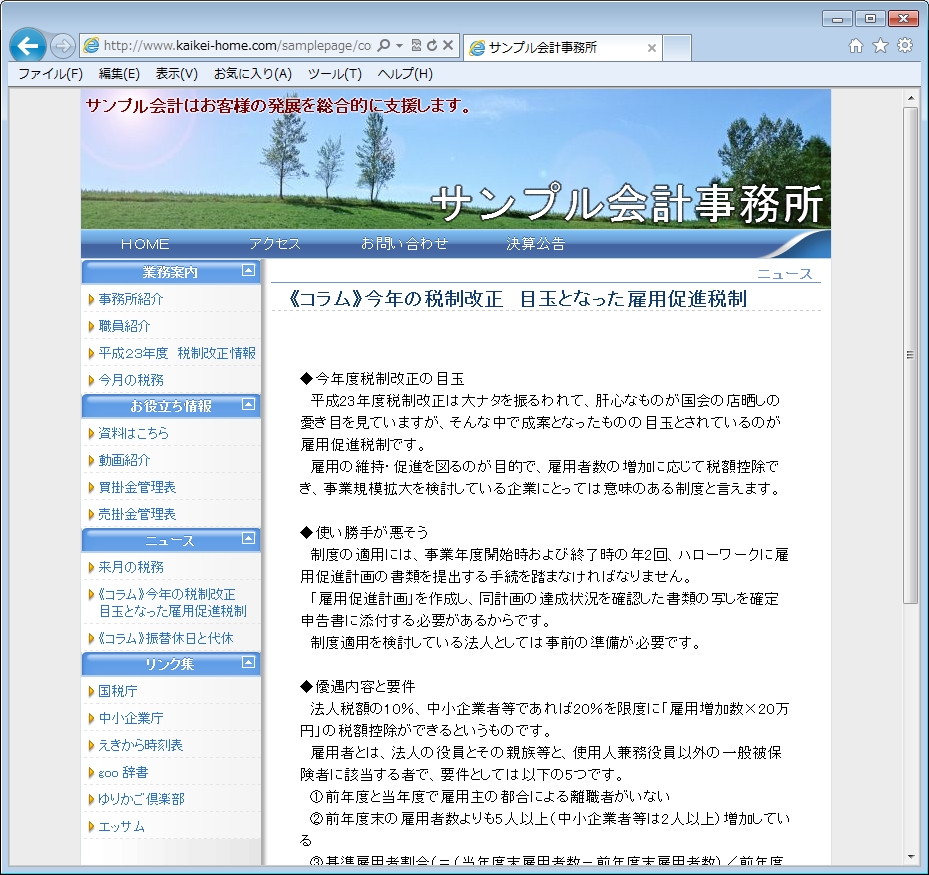Click the ◆使い勝手が悪そう subheading
929x875 pixels.
coord(364,532)
